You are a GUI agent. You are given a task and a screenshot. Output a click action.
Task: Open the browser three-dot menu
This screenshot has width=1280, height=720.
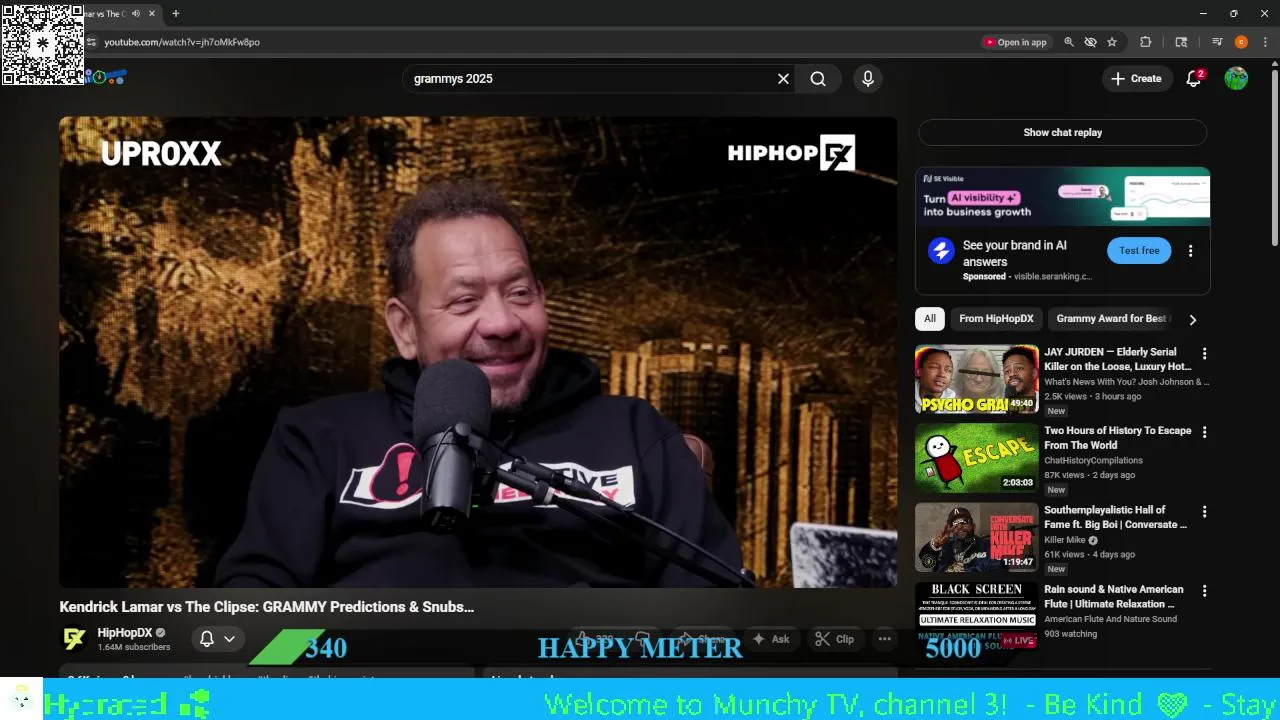coord(1265,42)
